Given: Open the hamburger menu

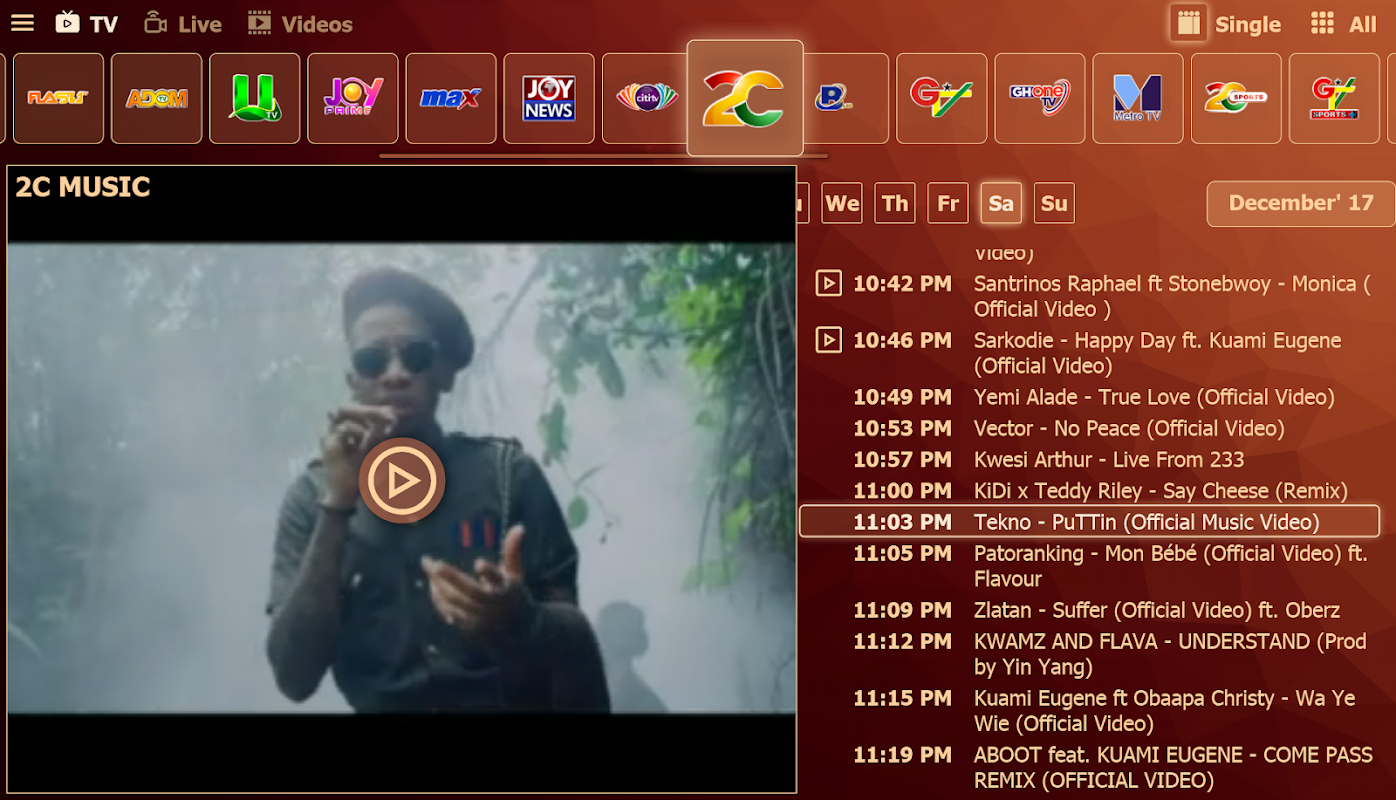Looking at the screenshot, I should 22,23.
